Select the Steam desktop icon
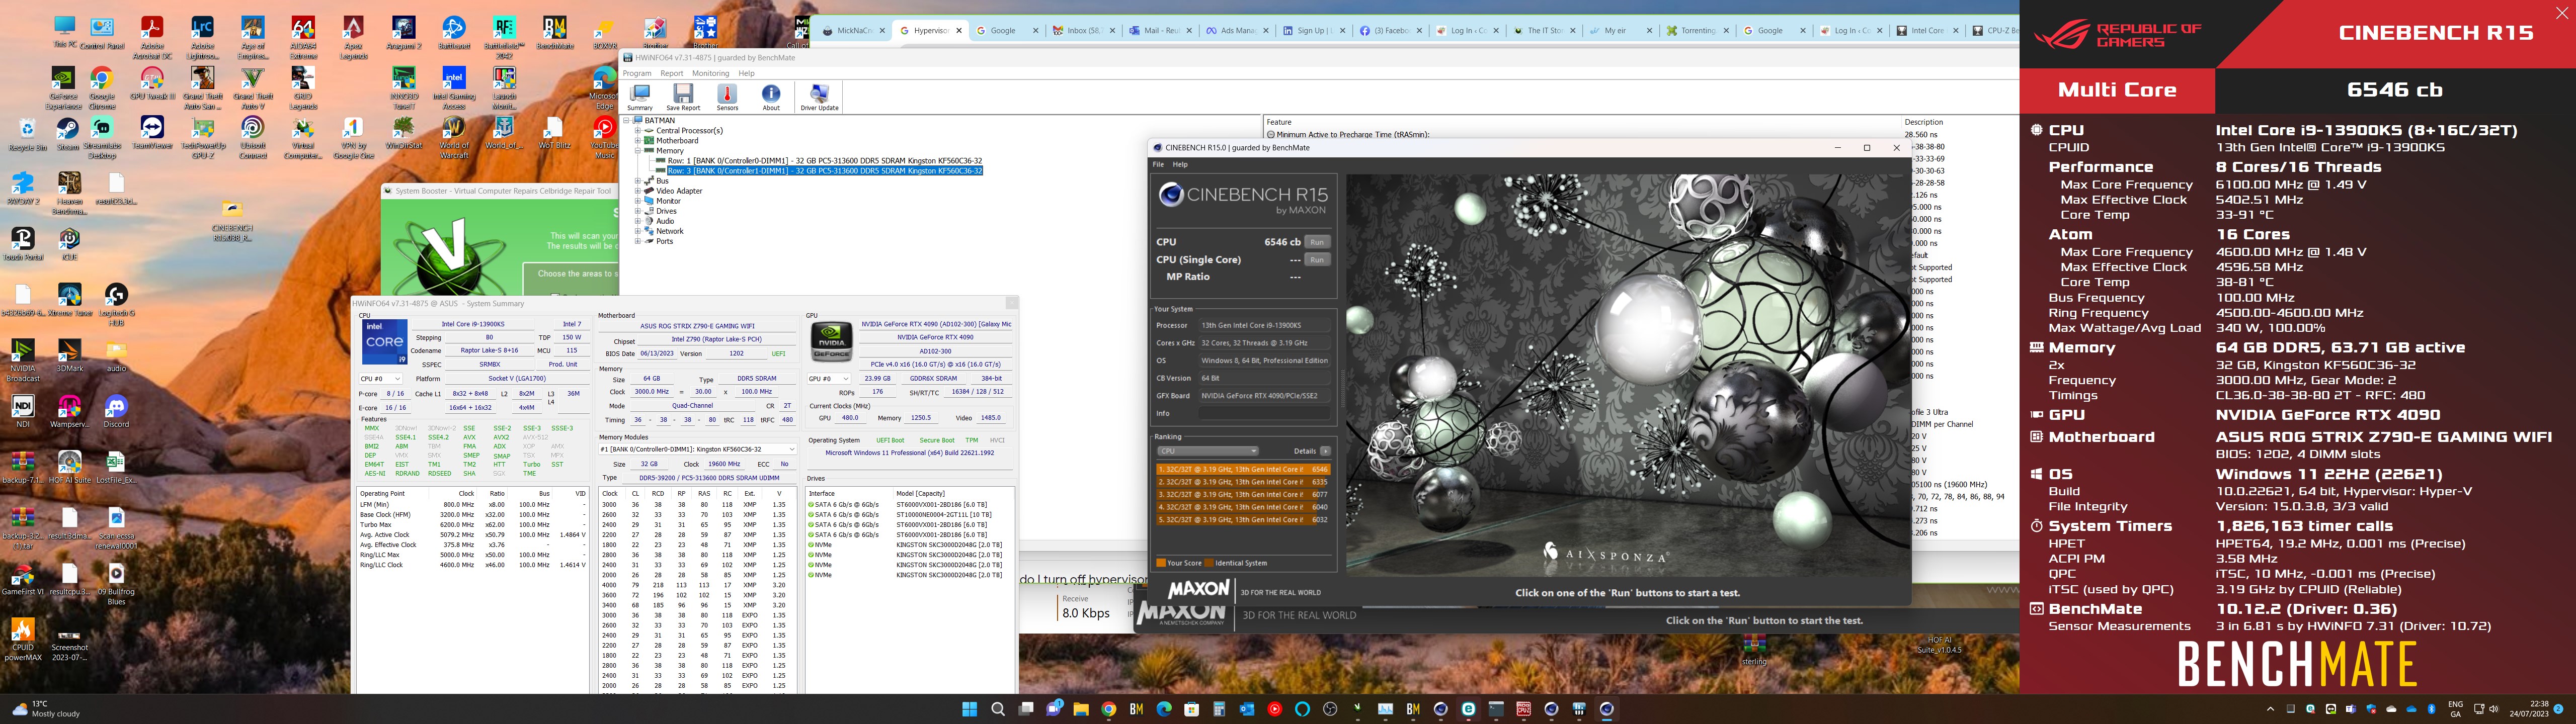 [67, 134]
